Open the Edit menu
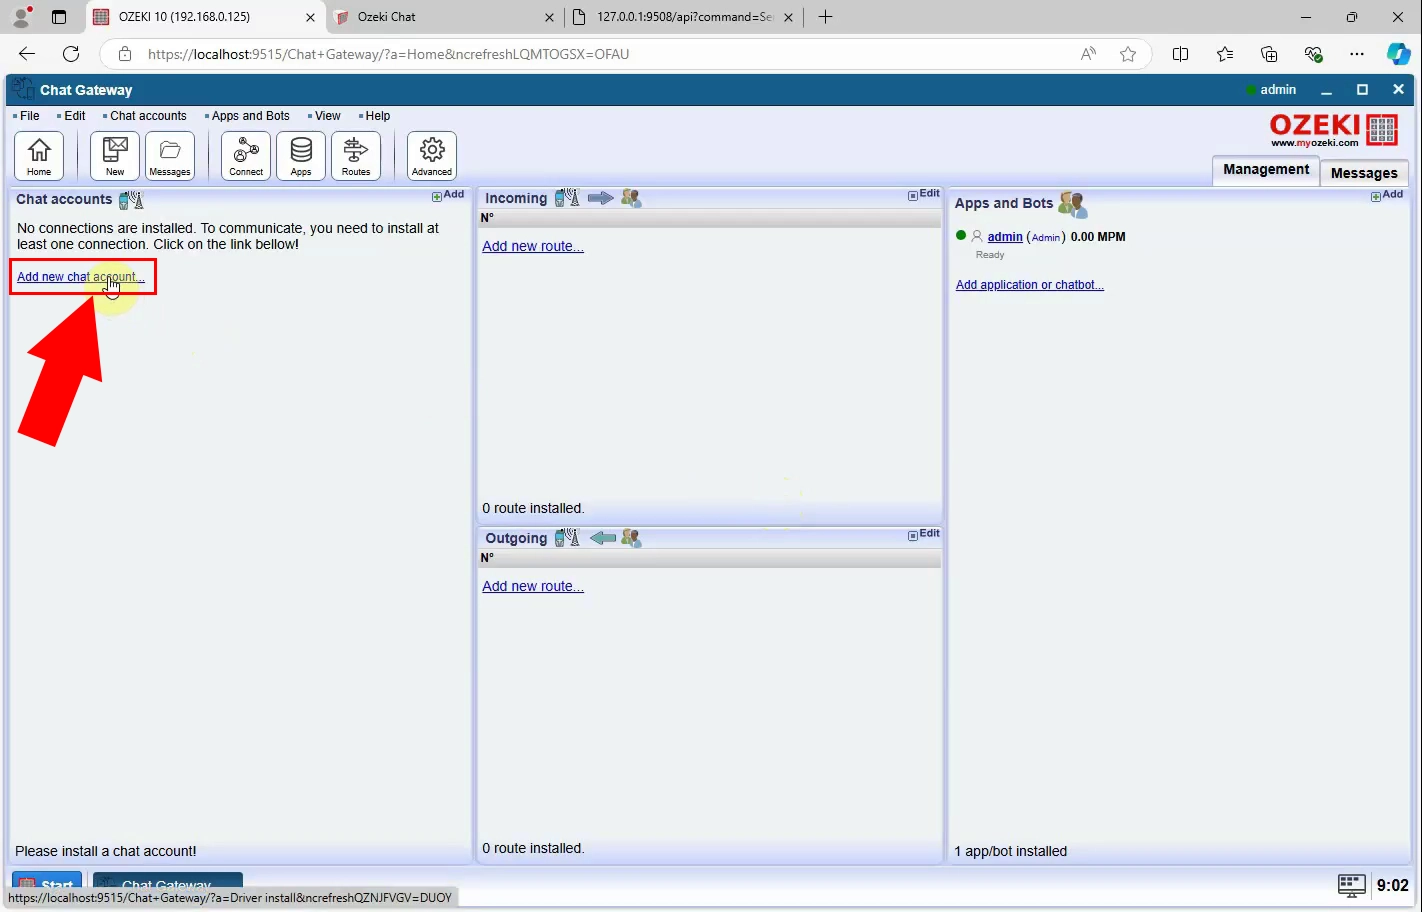1422x912 pixels. 75,116
